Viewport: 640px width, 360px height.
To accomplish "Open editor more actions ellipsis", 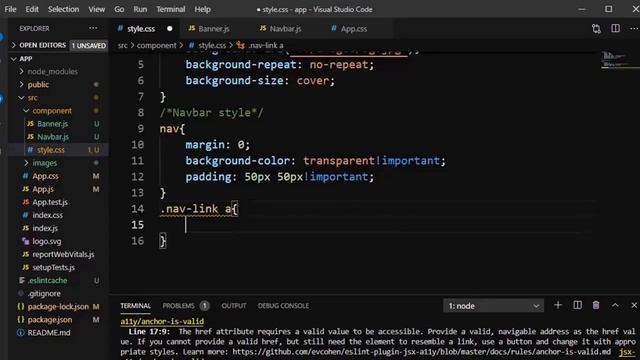I will coord(633,29).
